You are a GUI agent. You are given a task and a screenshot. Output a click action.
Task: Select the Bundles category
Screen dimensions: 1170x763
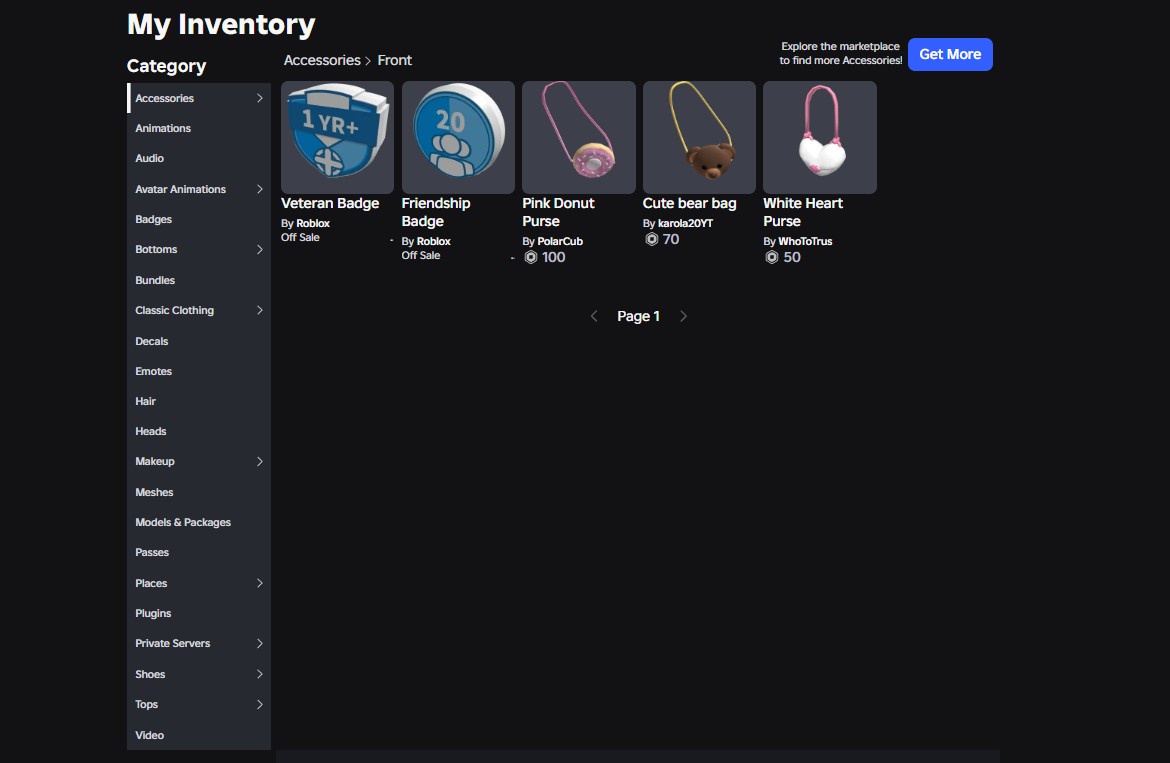pos(198,280)
